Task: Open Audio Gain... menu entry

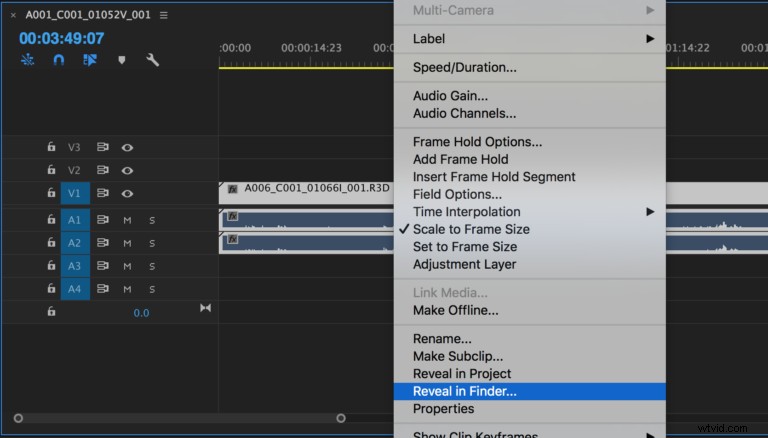Action: [x=529, y=96]
